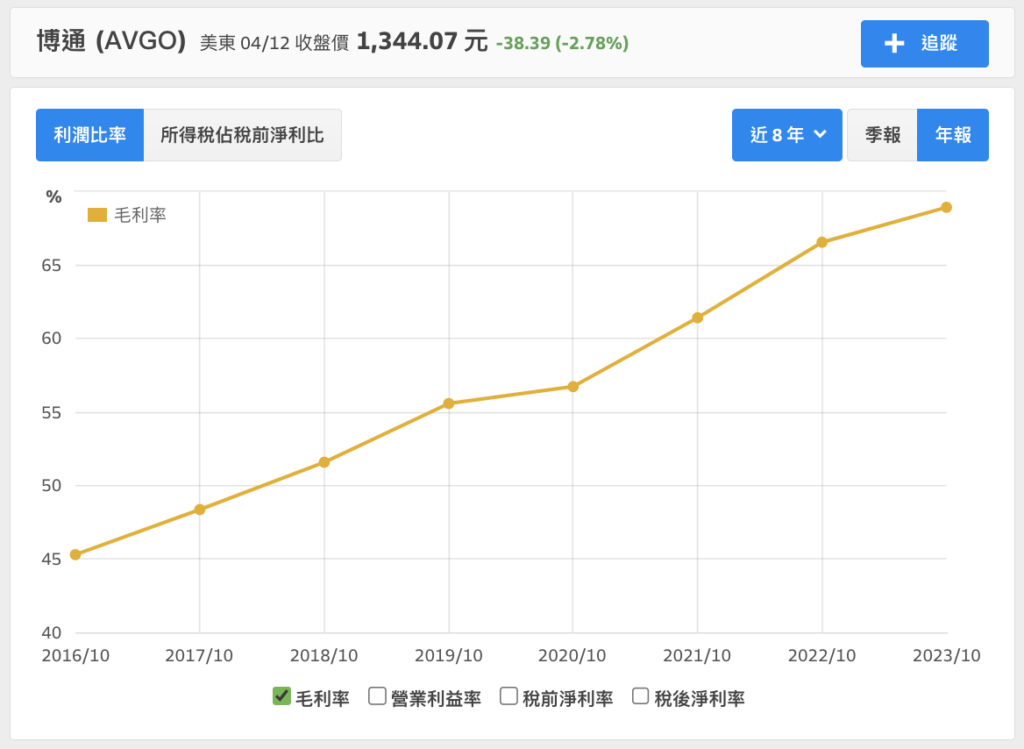The height and width of the screenshot is (749, 1024).
Task: Click the 美東 04/12 收盤價 label
Action: pyautogui.click(x=274, y=43)
